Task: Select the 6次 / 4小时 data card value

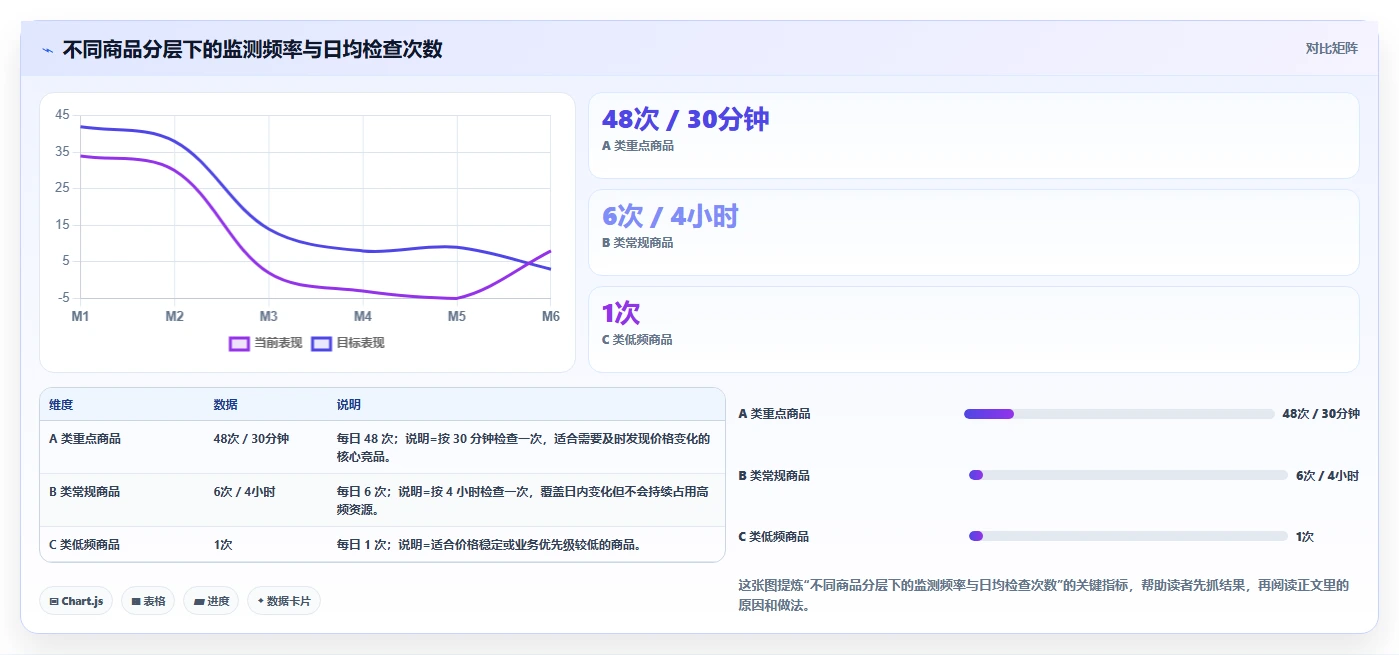Action: pyautogui.click(x=670, y=216)
